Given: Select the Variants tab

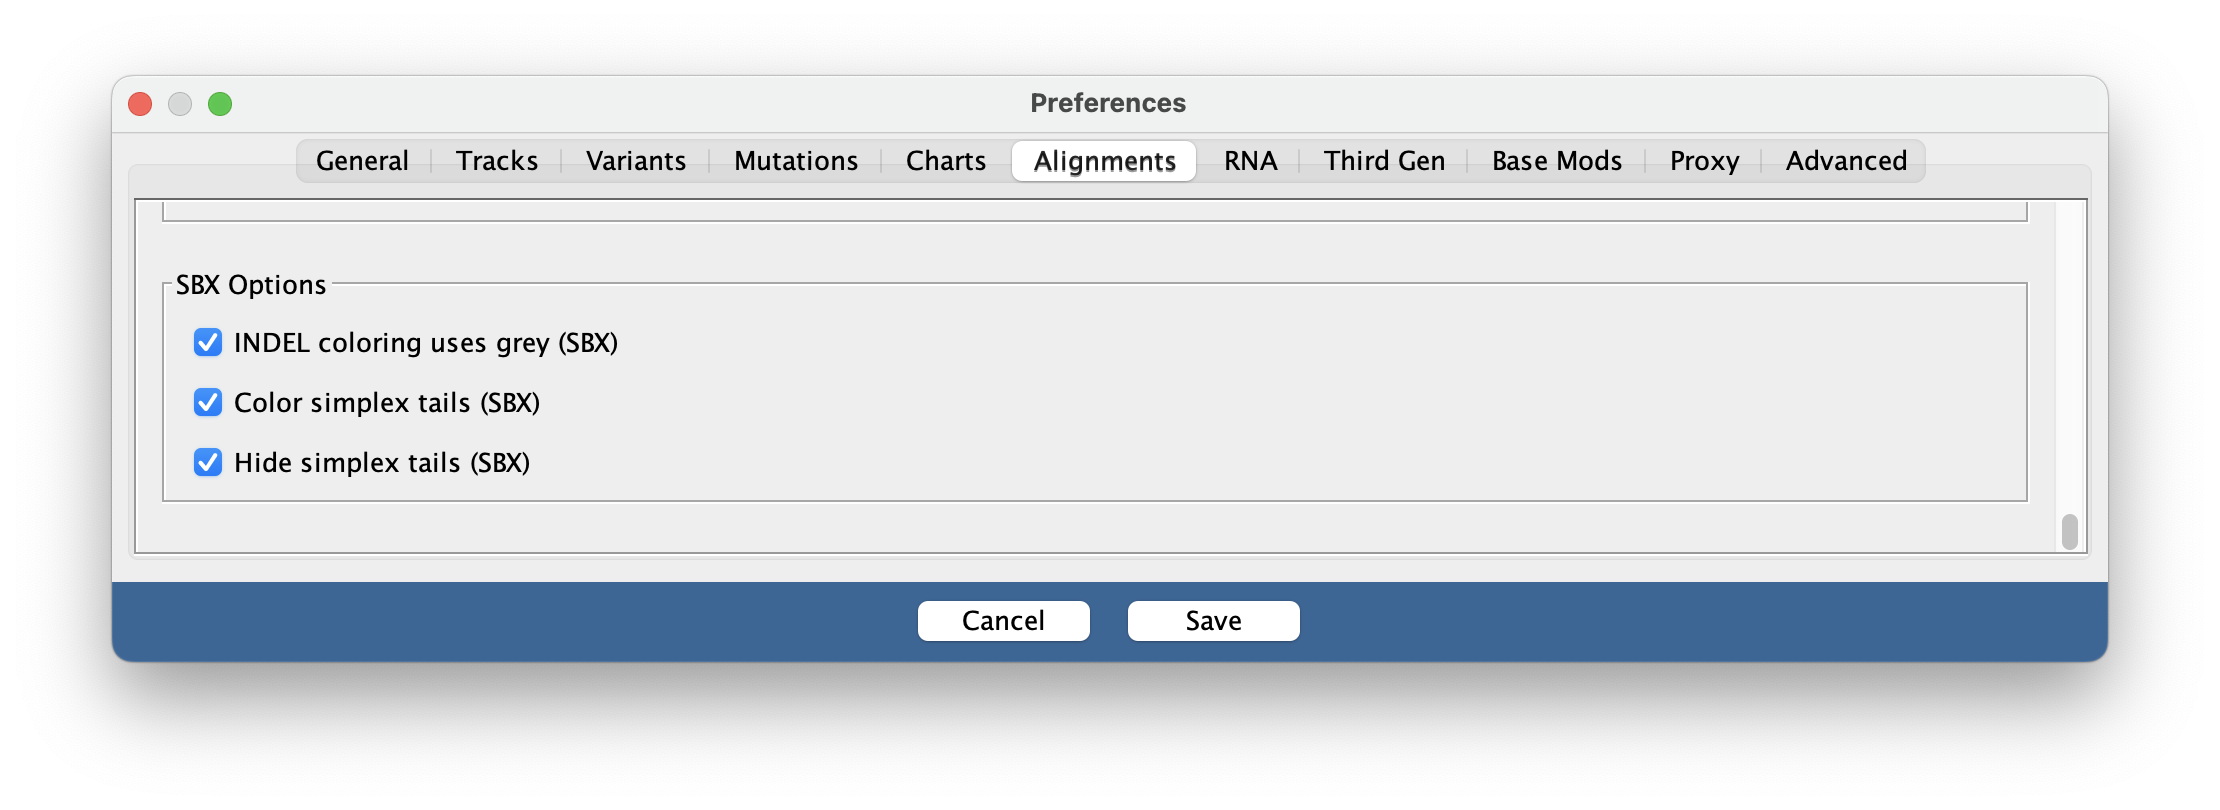Looking at the screenshot, I should pyautogui.click(x=635, y=160).
